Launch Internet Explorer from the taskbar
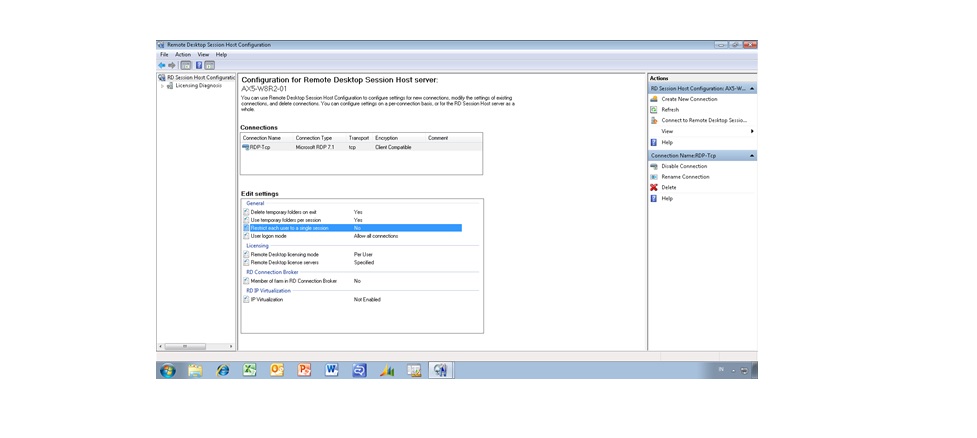This screenshot has height=438, width=977. 222,370
